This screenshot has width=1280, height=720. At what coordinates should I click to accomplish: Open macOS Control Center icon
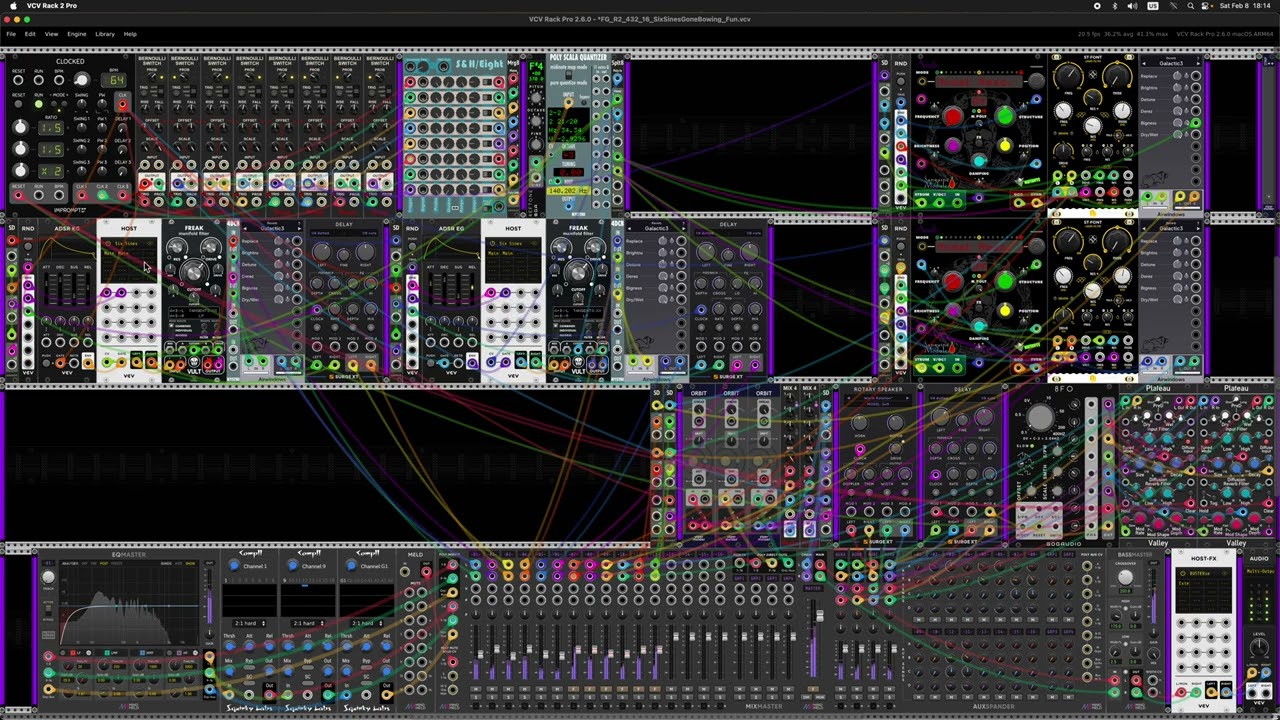click(x=1207, y=6)
